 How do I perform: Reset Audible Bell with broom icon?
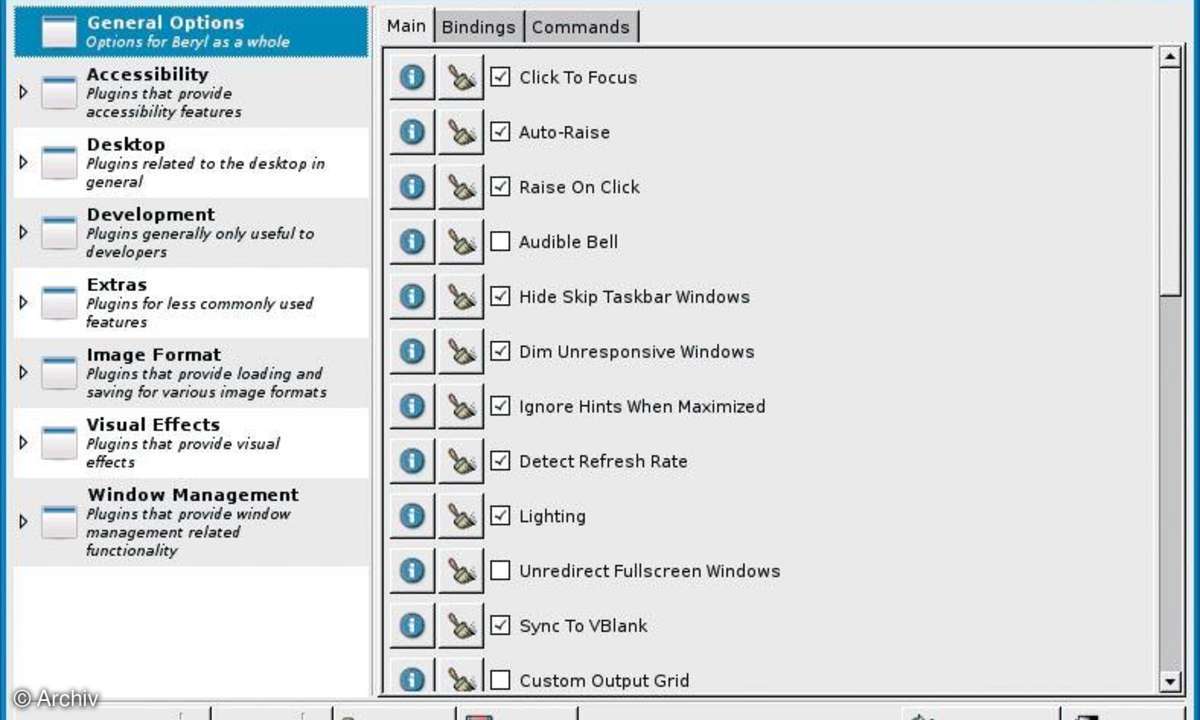tap(461, 242)
